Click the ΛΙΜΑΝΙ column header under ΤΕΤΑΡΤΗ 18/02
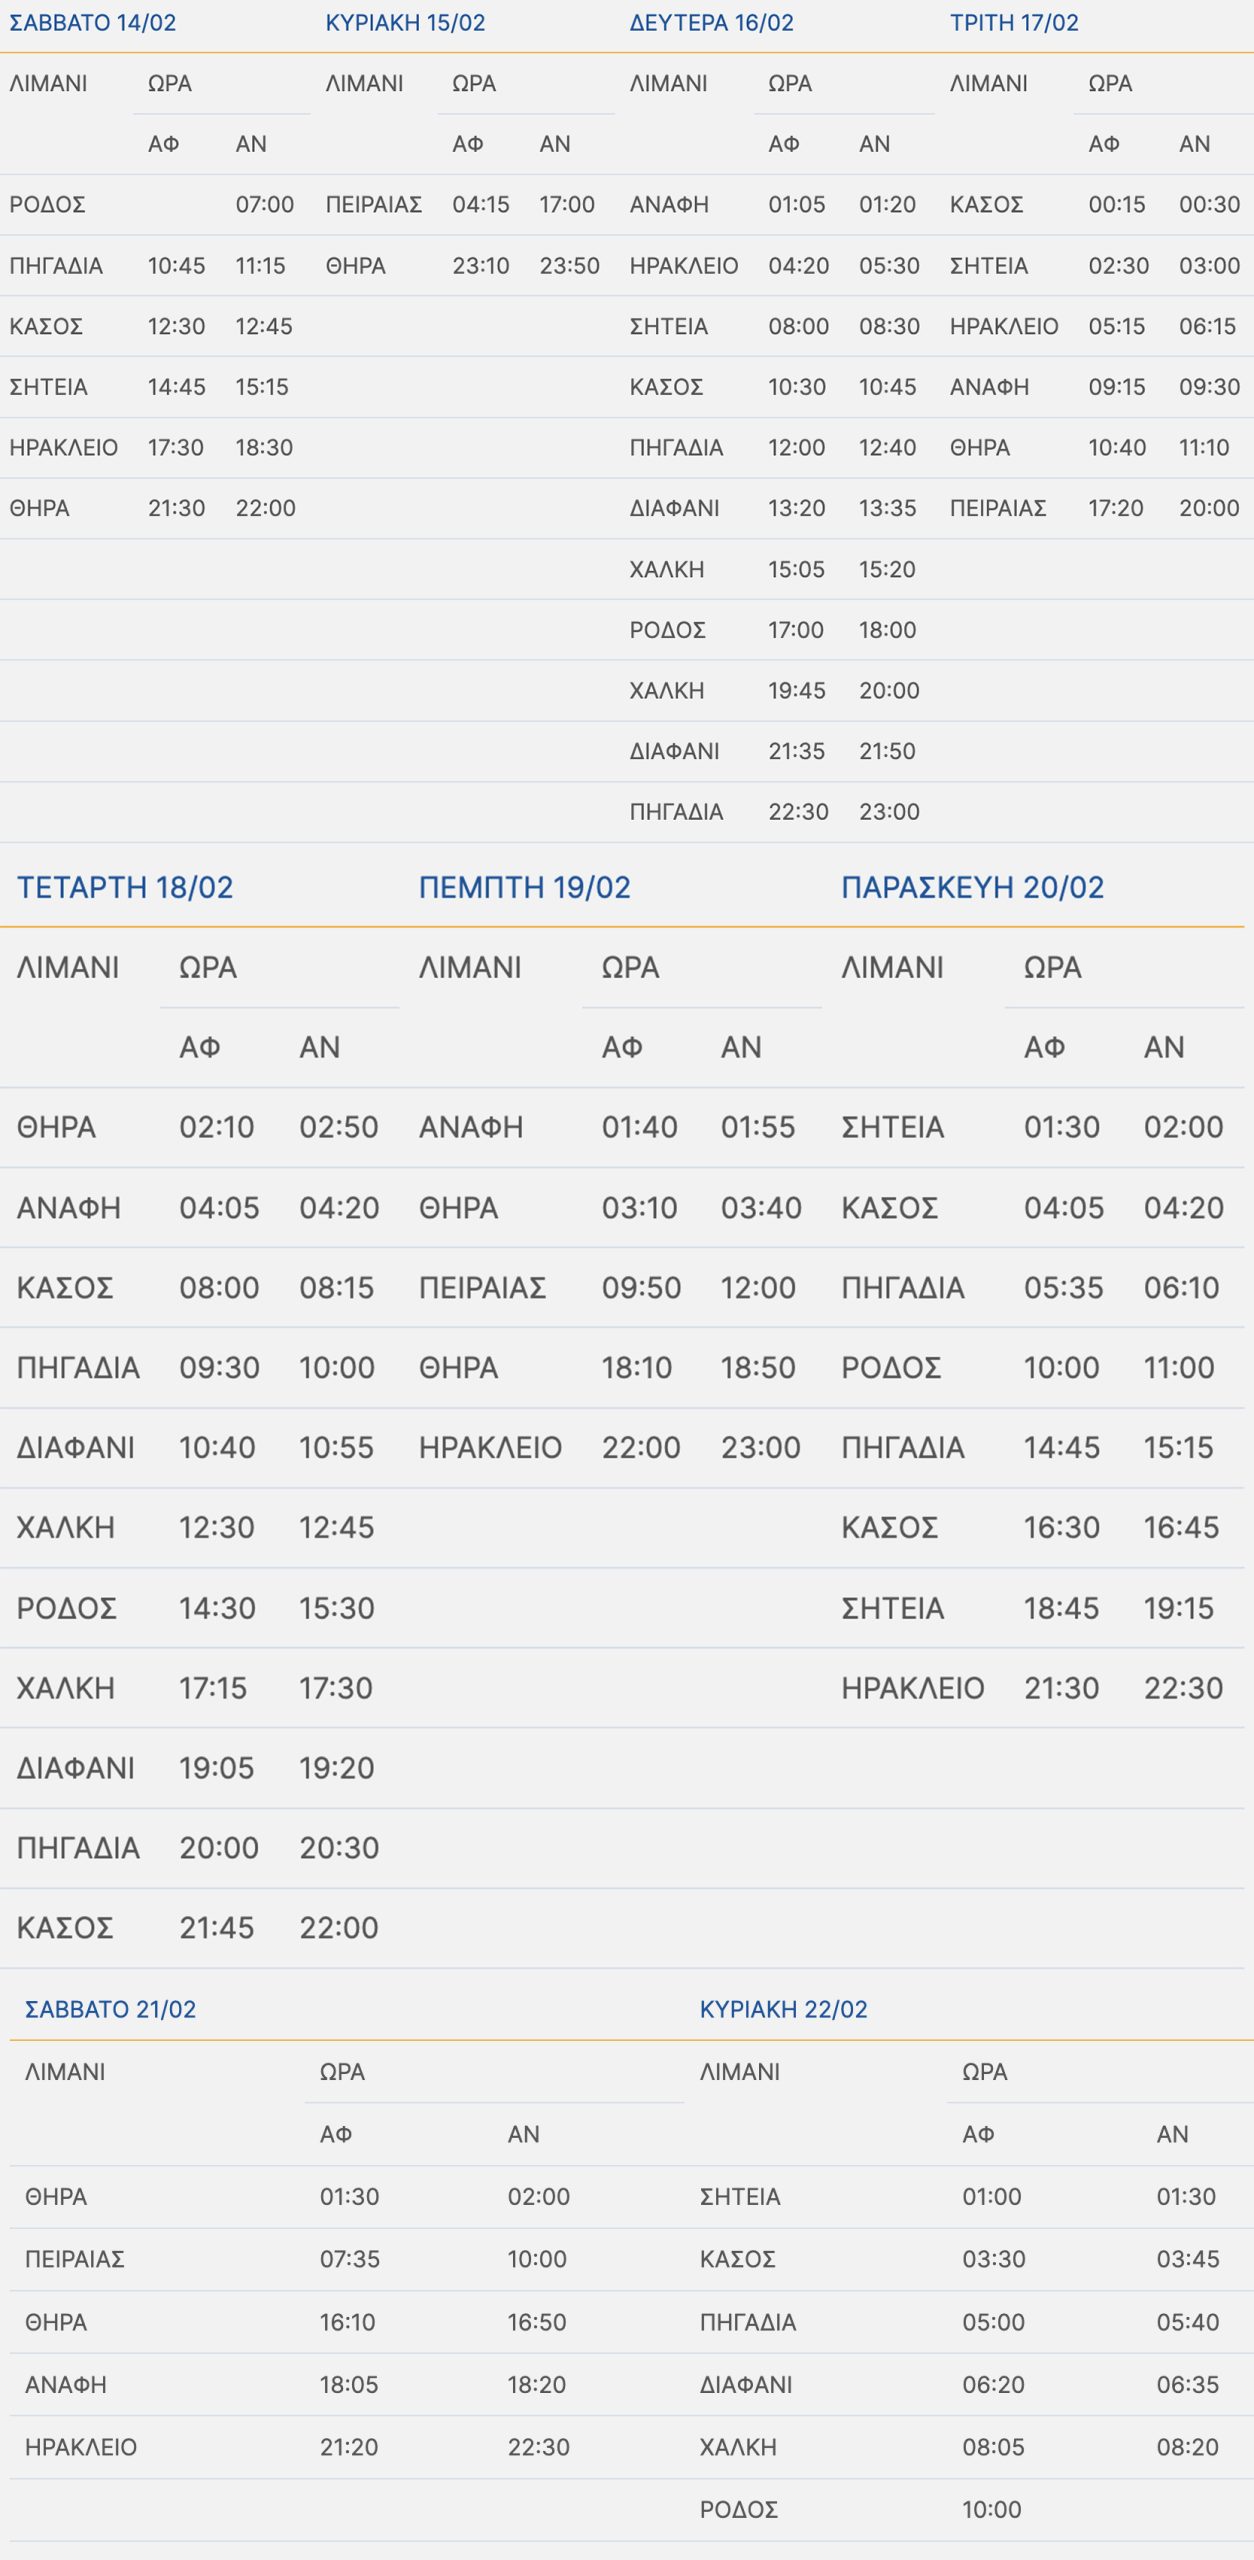The image size is (1254, 2560). pyautogui.click(x=68, y=967)
